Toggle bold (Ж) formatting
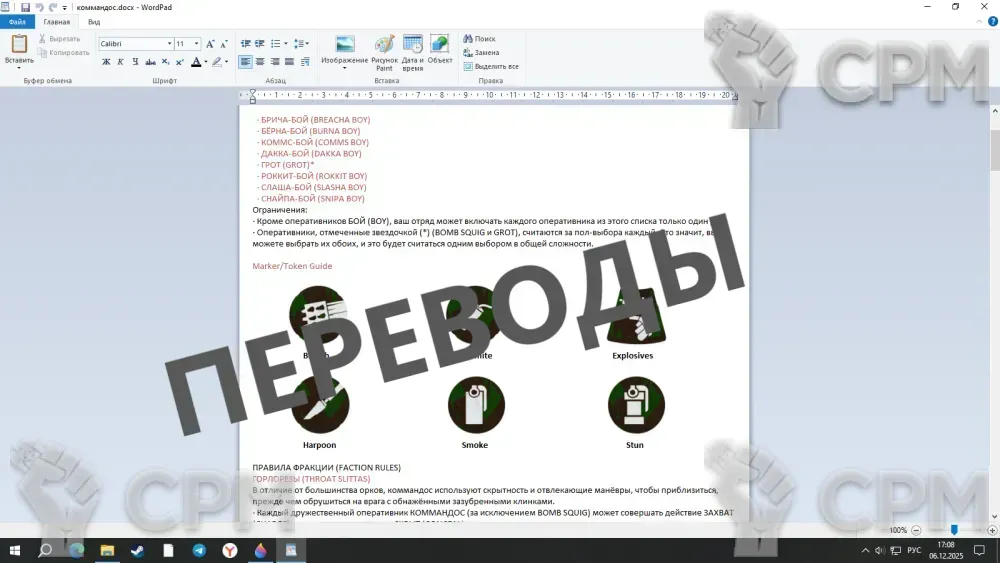 (106, 62)
